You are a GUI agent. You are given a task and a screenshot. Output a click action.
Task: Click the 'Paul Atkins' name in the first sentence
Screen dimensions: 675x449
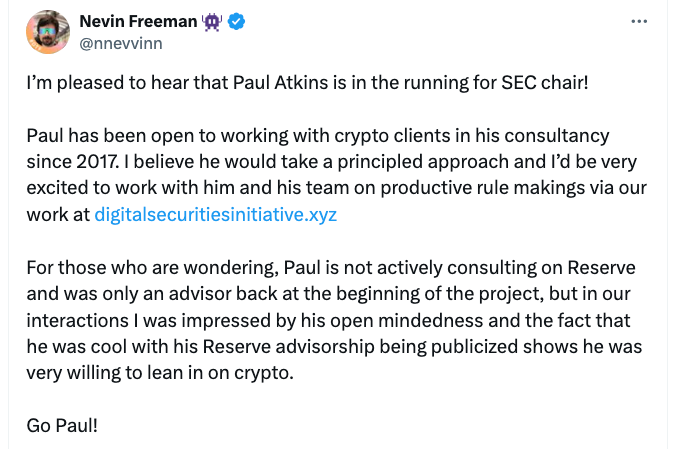pos(280,83)
